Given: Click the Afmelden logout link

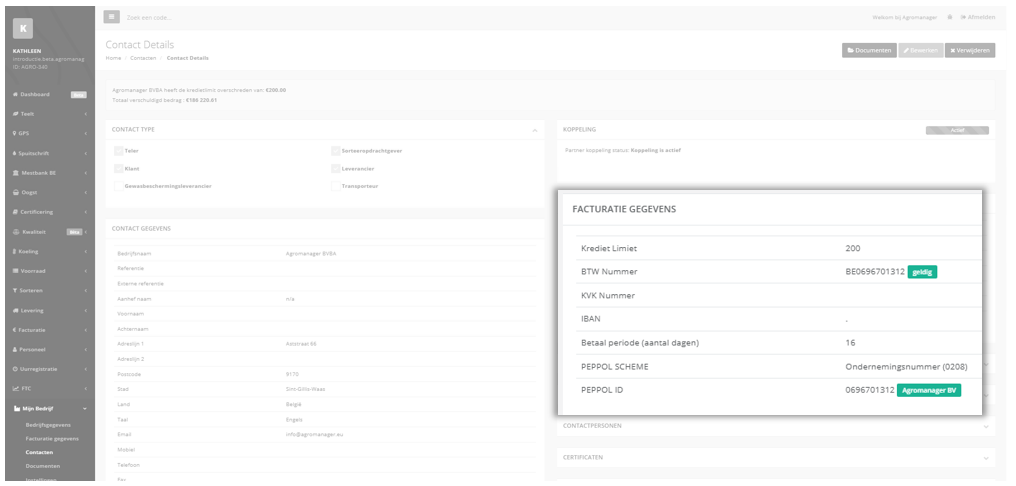Looking at the screenshot, I should click(978, 17).
